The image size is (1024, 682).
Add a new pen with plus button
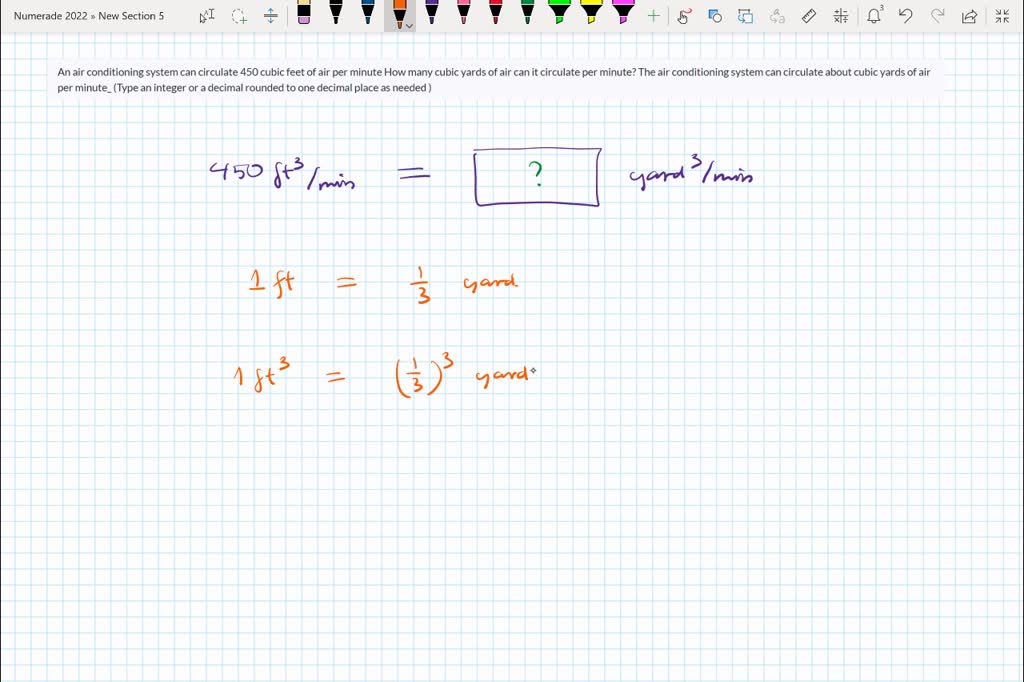pyautogui.click(x=653, y=16)
